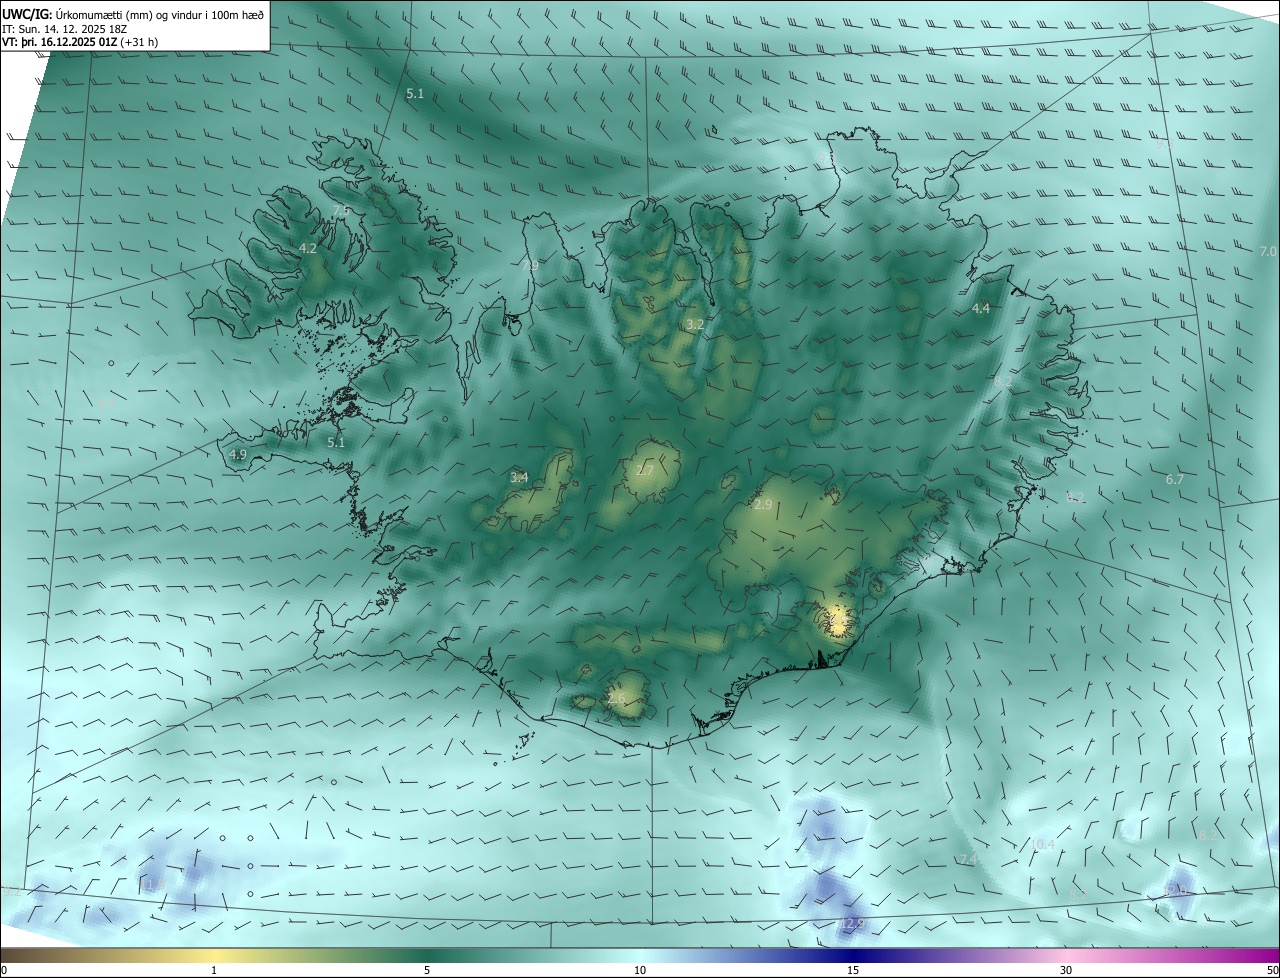
Task: Click the 7.0 value label on the map
Action: (1268, 251)
